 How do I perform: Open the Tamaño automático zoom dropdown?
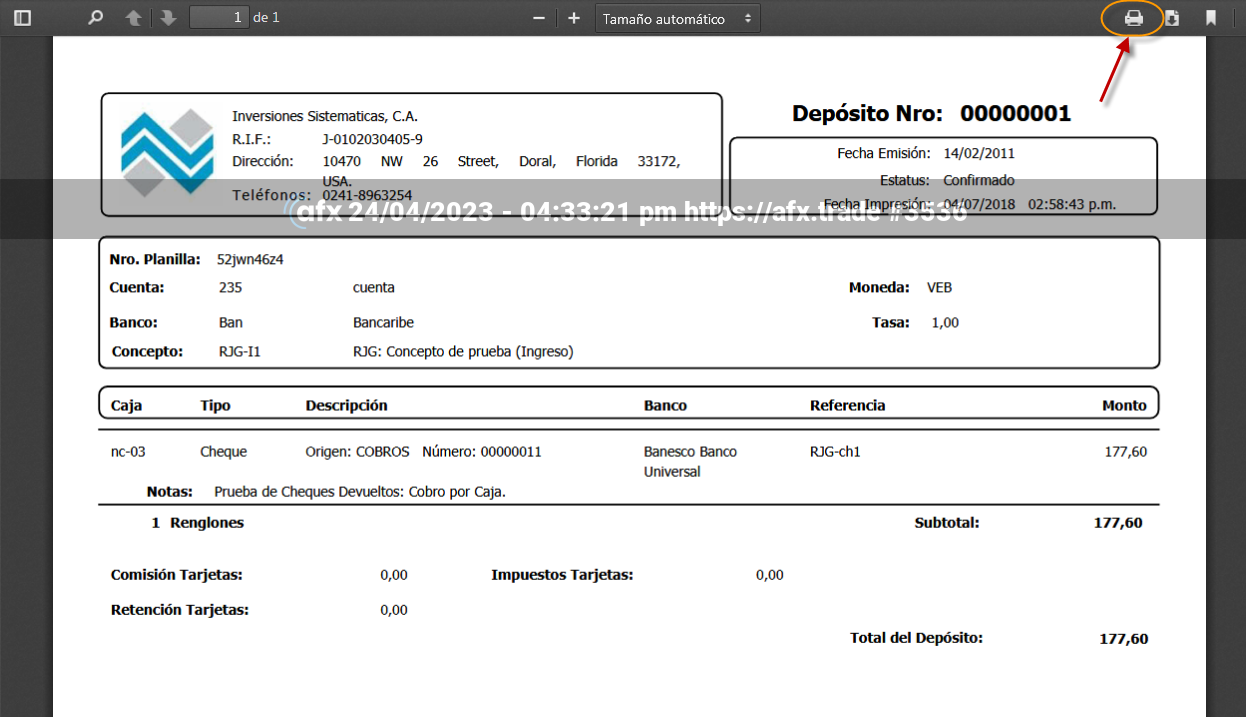coord(677,19)
